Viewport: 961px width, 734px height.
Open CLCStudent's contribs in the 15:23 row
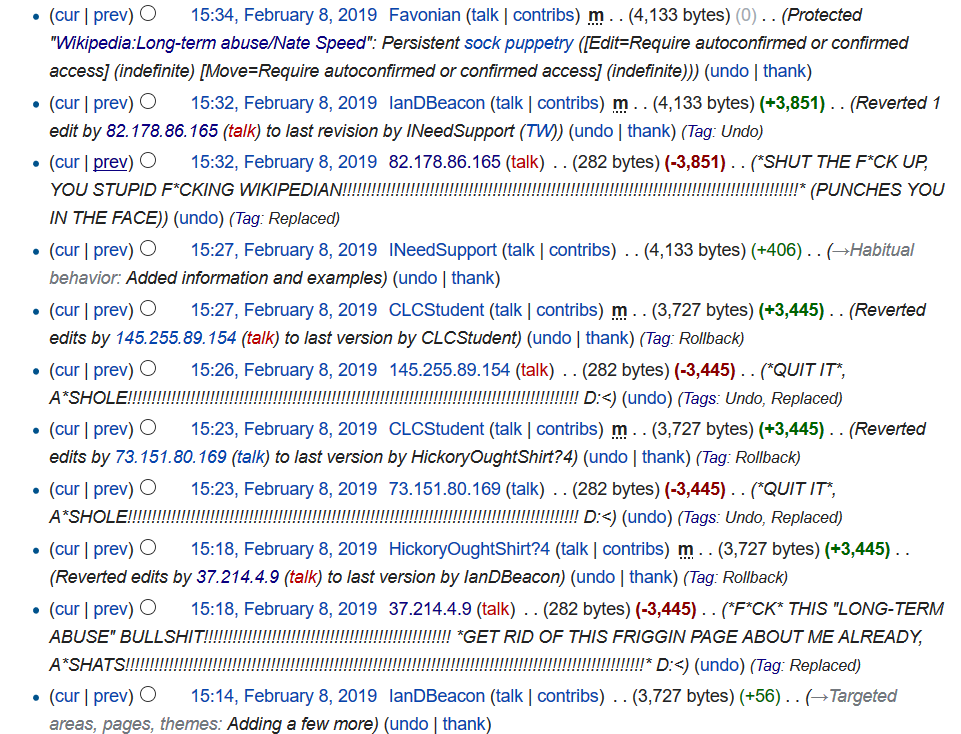(566, 429)
